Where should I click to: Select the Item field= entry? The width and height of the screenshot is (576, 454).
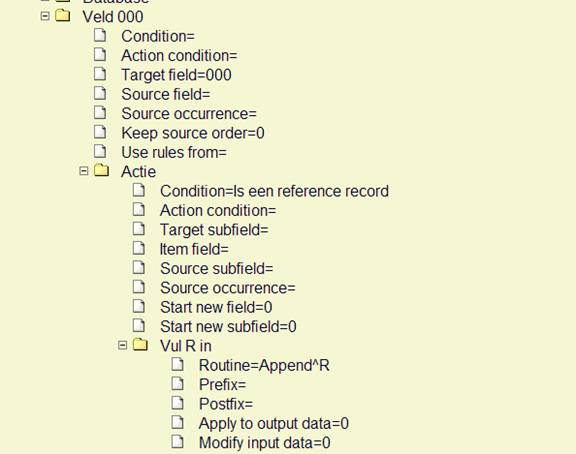click(x=194, y=249)
